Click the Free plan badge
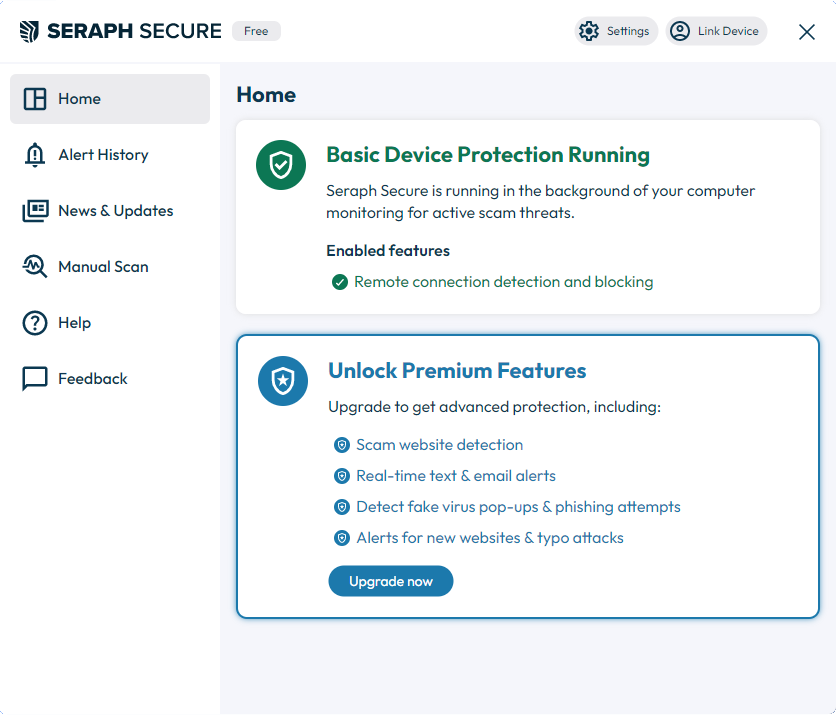This screenshot has height=715, width=836. coord(256,31)
